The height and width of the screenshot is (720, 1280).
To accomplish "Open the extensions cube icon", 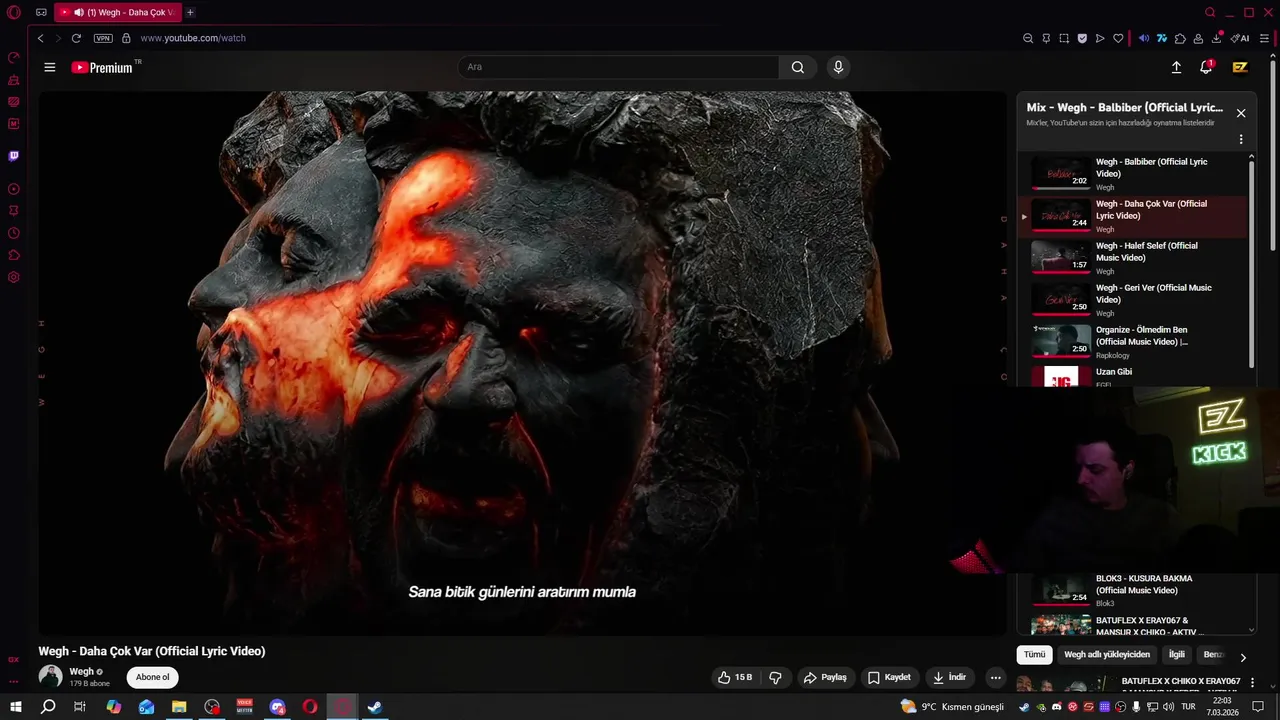I will pyautogui.click(x=1180, y=38).
